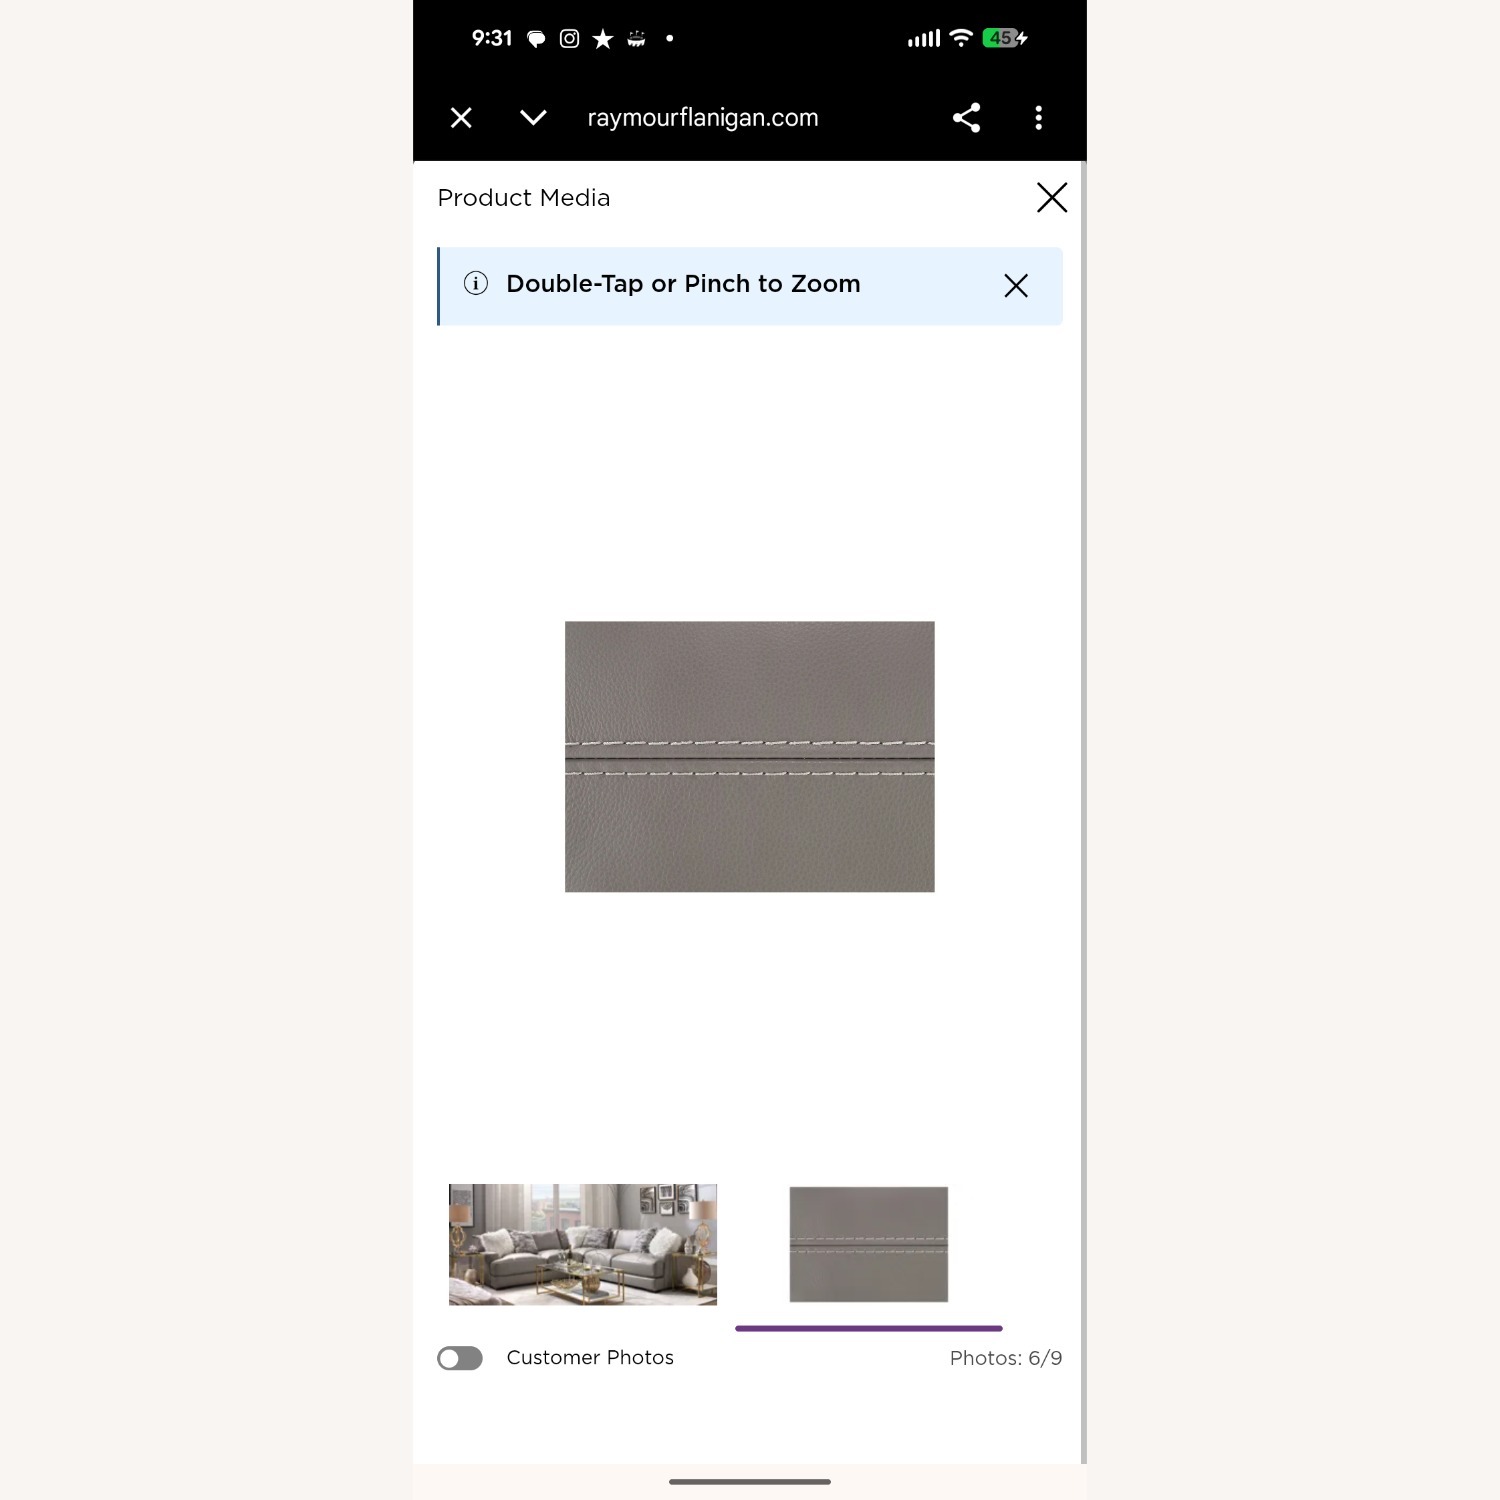This screenshot has width=1500, height=1500.
Task: Tap the main leather swatch image
Action: click(750, 757)
